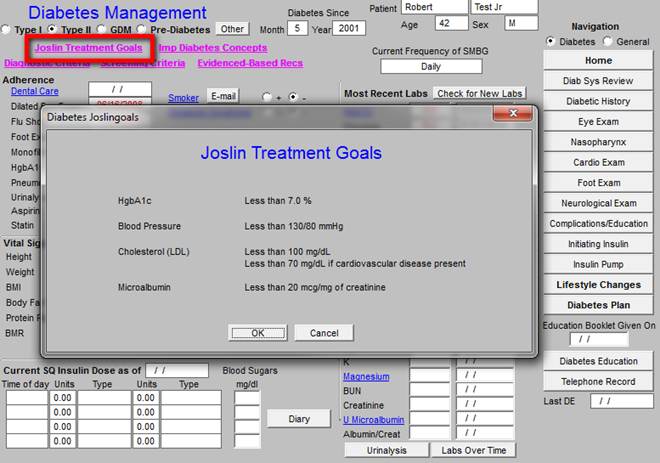Open Evidenced-Based Recs link

point(250,63)
